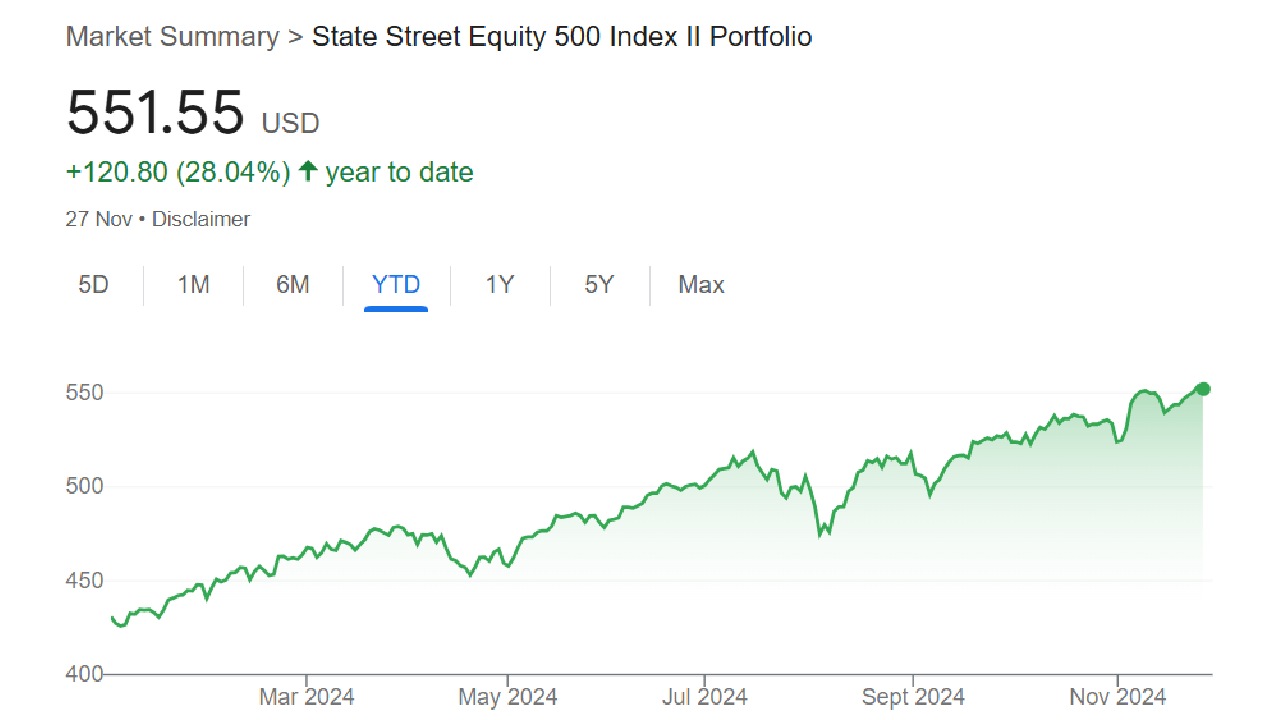Click the 551.55 price value

pyautogui.click(x=155, y=112)
